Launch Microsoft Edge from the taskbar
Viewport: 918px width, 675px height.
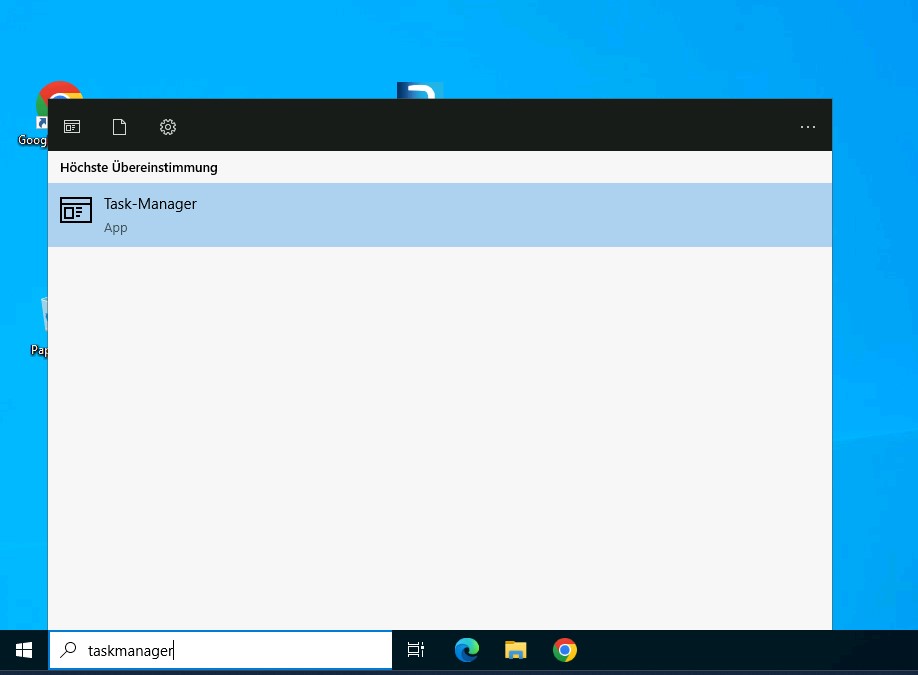(466, 651)
